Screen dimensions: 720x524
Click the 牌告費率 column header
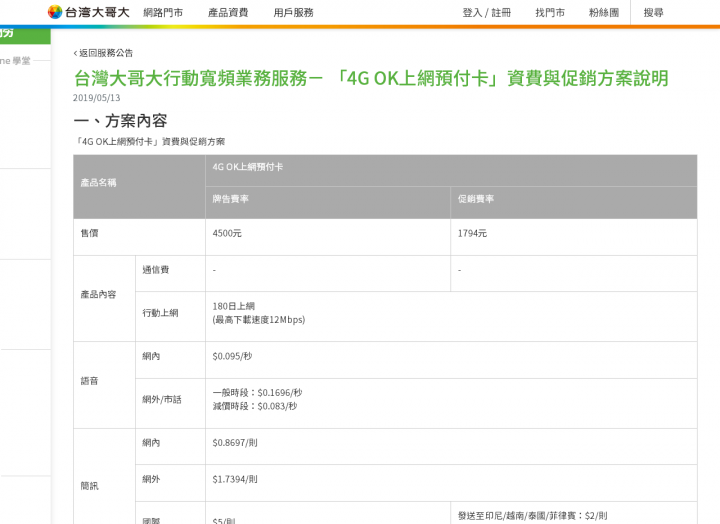click(x=328, y=203)
